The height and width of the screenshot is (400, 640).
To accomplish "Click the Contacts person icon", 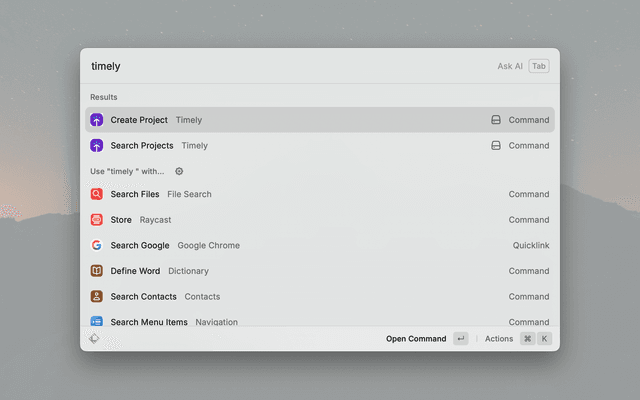I will [97, 297].
